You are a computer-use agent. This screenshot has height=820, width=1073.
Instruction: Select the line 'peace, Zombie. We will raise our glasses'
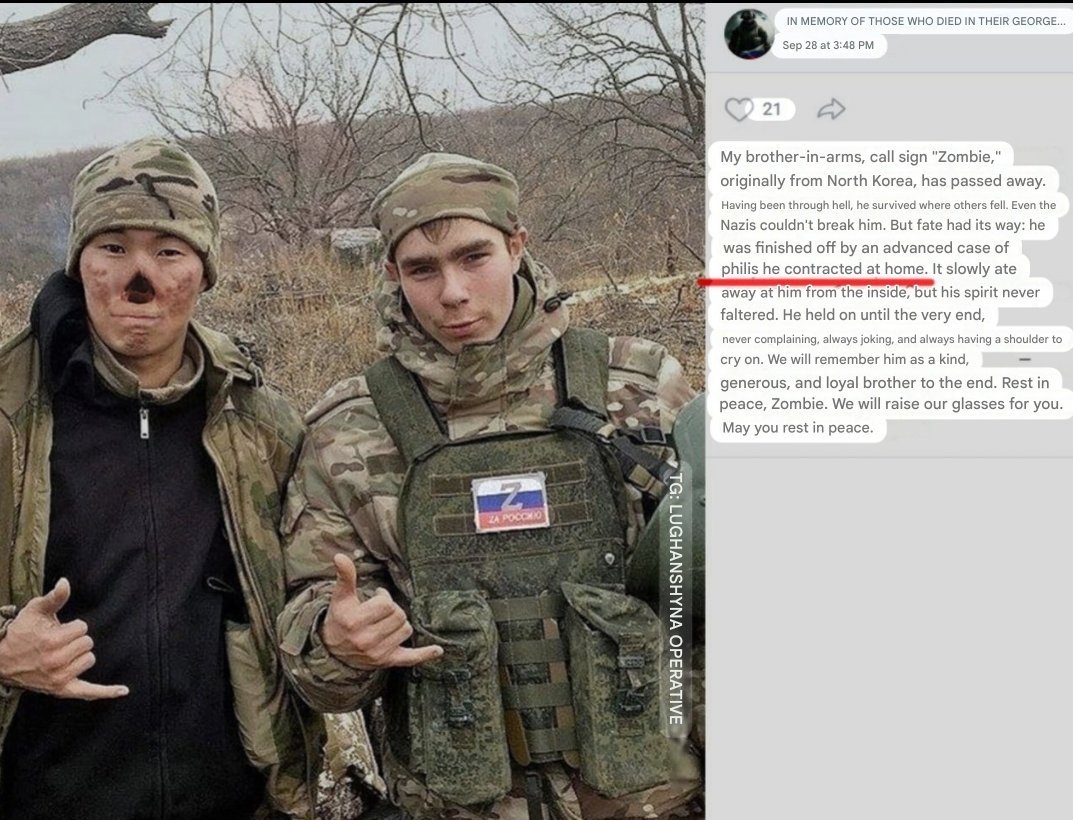click(891, 404)
